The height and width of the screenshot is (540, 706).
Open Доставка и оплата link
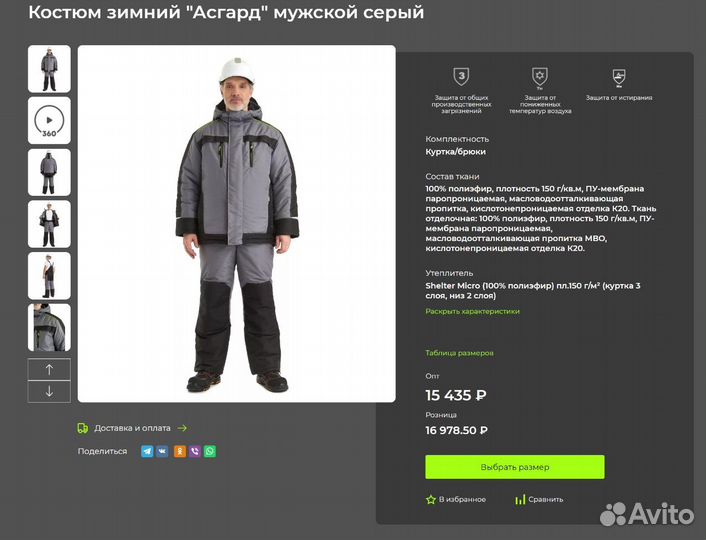point(132,428)
